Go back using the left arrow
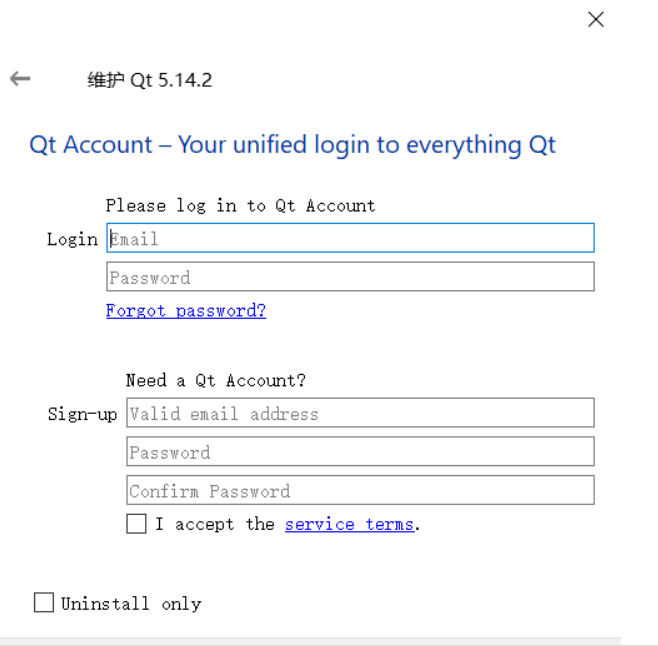 [20, 79]
